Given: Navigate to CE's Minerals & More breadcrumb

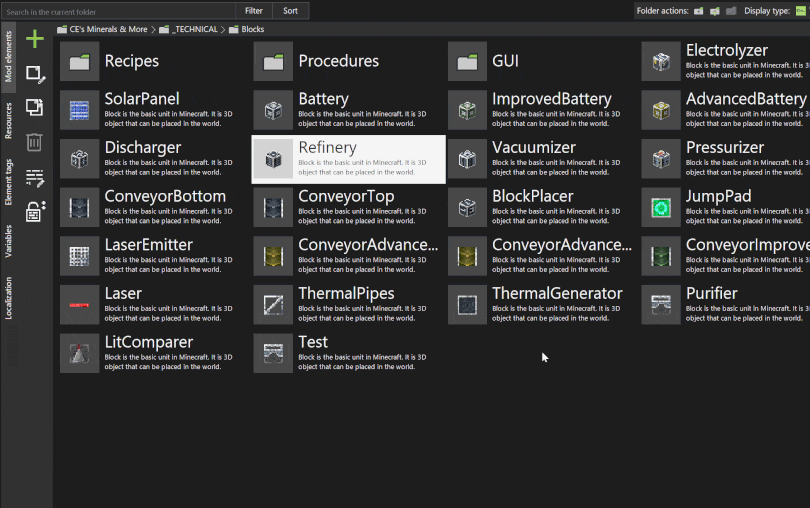Looking at the screenshot, I should tap(102, 29).
